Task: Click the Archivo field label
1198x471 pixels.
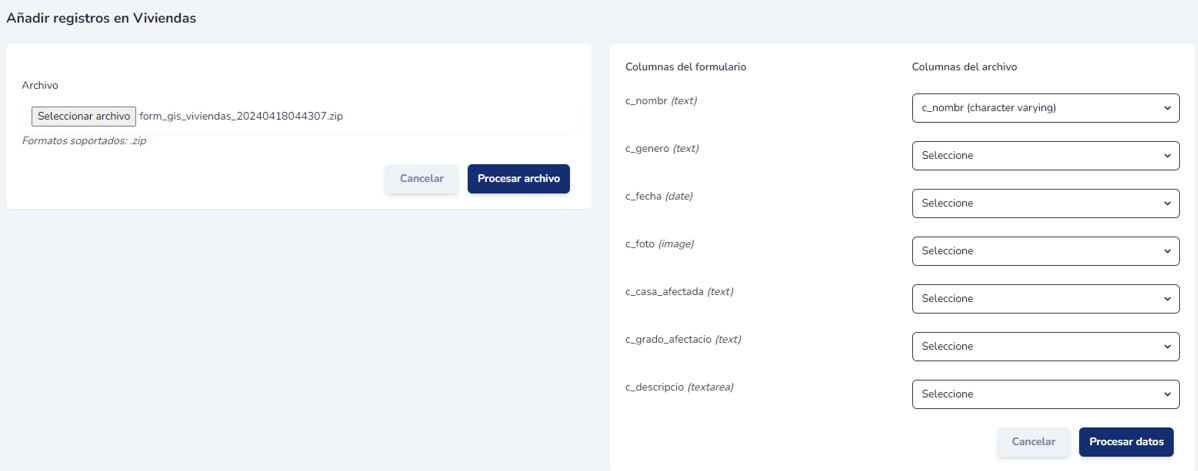Action: click(x=40, y=86)
